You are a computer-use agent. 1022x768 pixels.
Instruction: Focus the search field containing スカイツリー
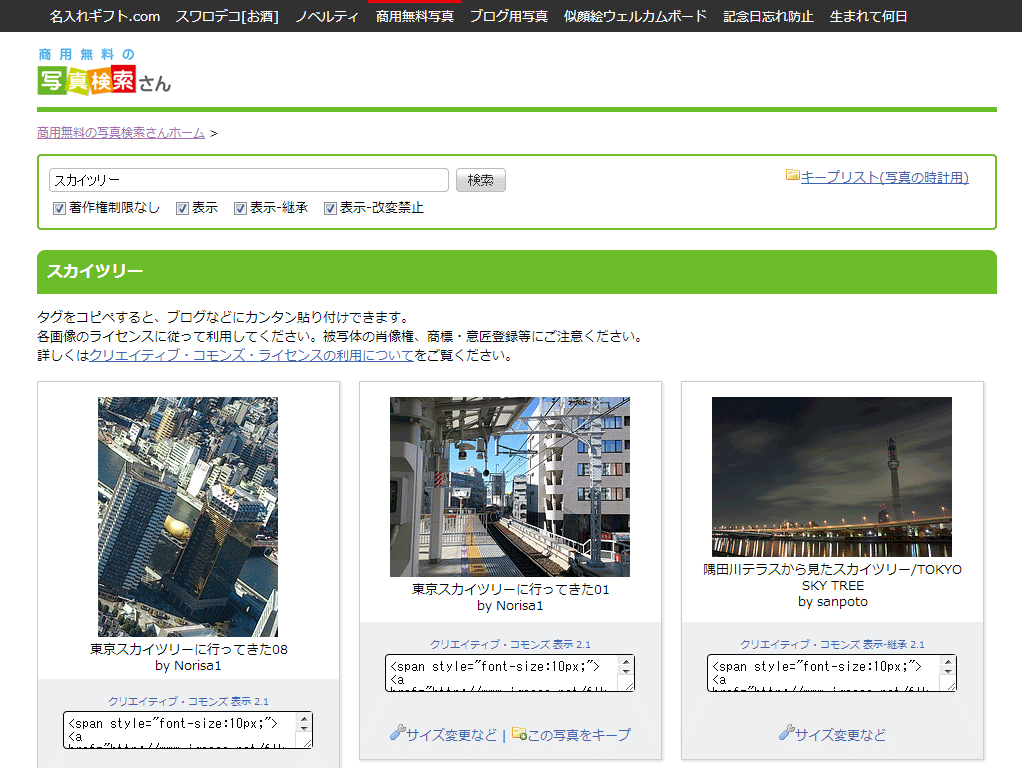click(249, 180)
